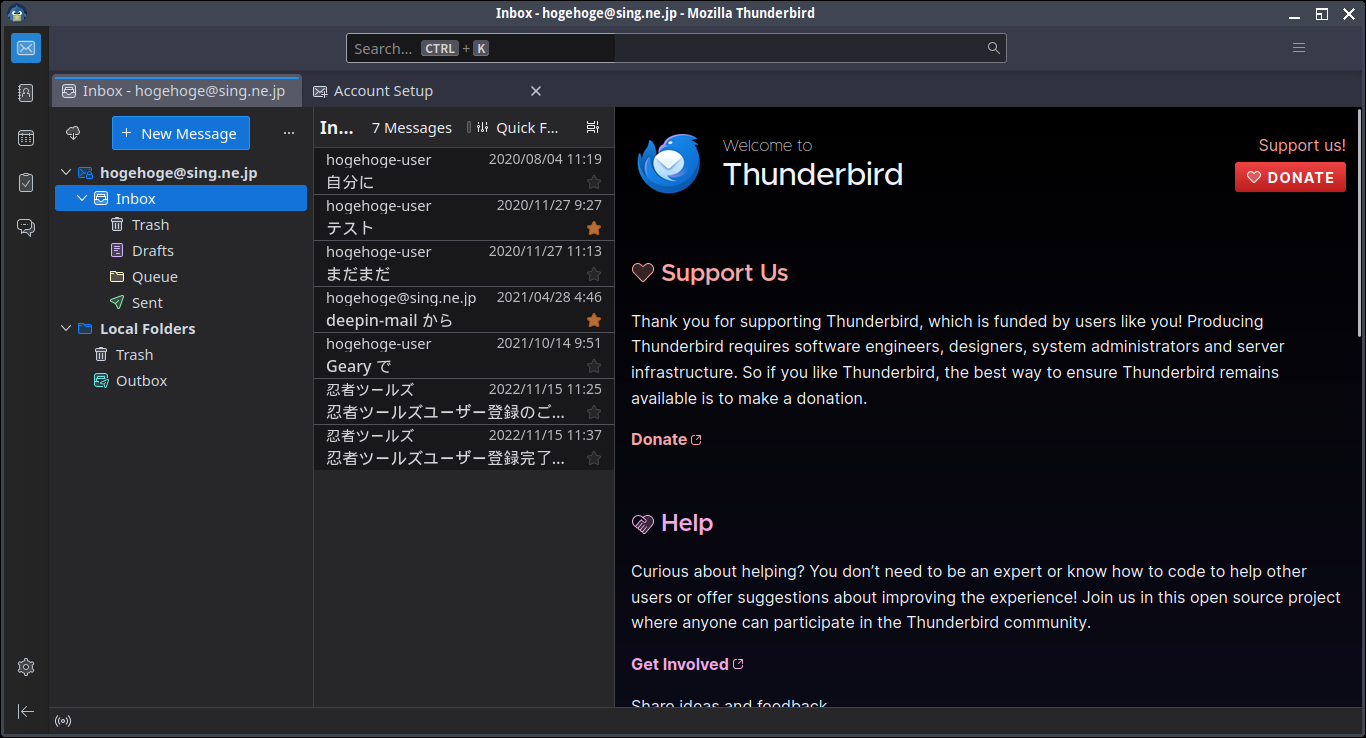Open Trash under the Inbox
The width and height of the screenshot is (1366, 738).
[x=181, y=225]
